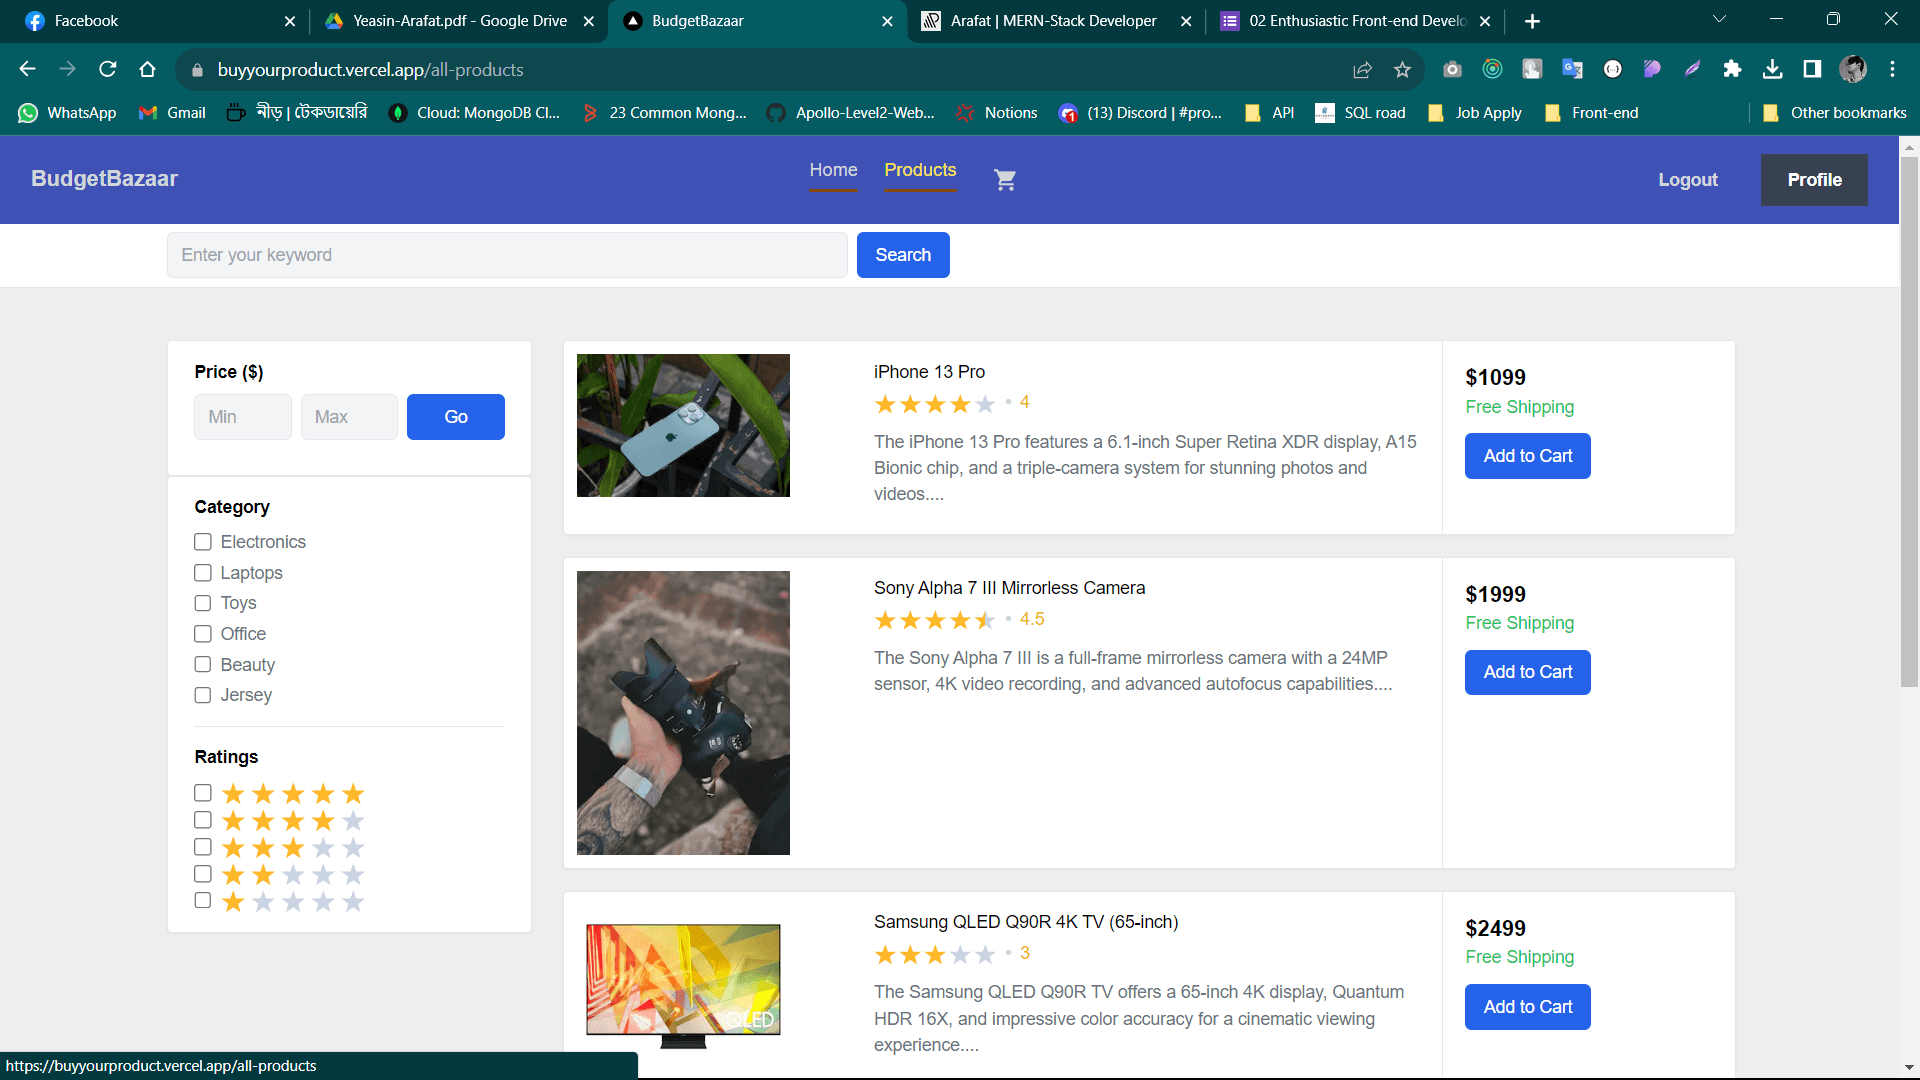Filter by five-star rating checkbox

(203, 793)
